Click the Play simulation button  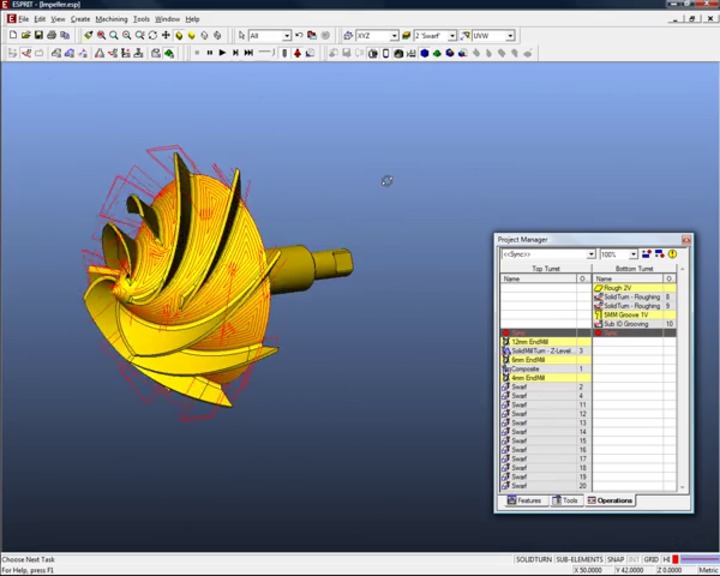[222, 53]
